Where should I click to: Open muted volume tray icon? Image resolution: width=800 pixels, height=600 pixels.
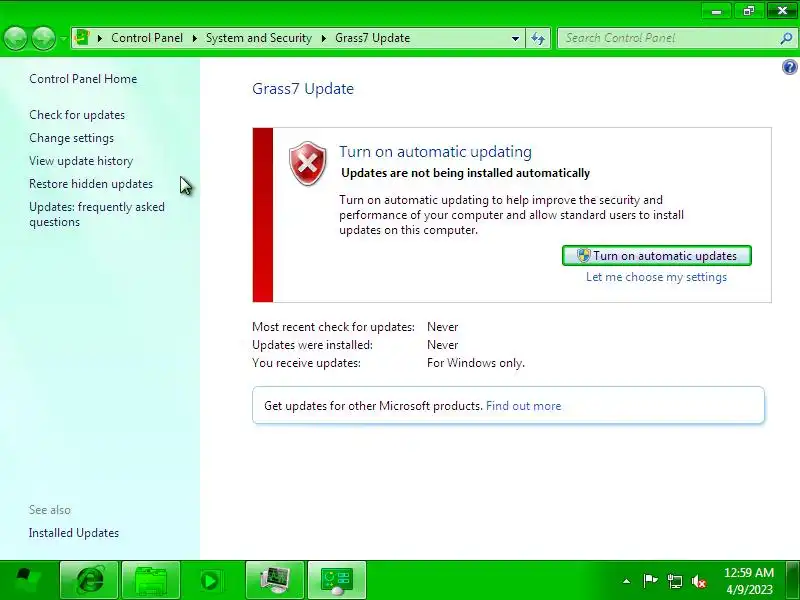point(698,581)
